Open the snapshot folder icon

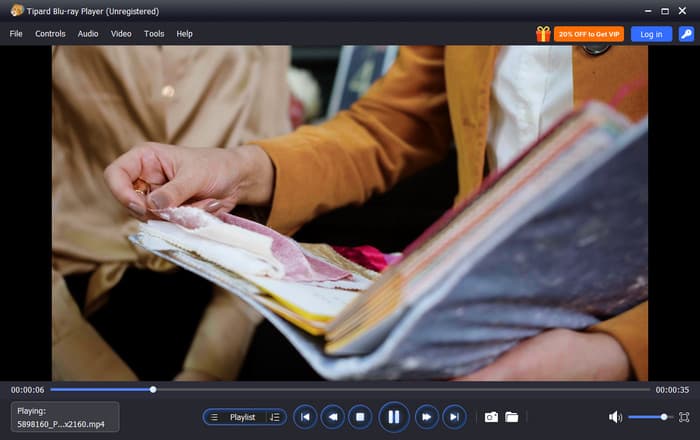click(512, 417)
